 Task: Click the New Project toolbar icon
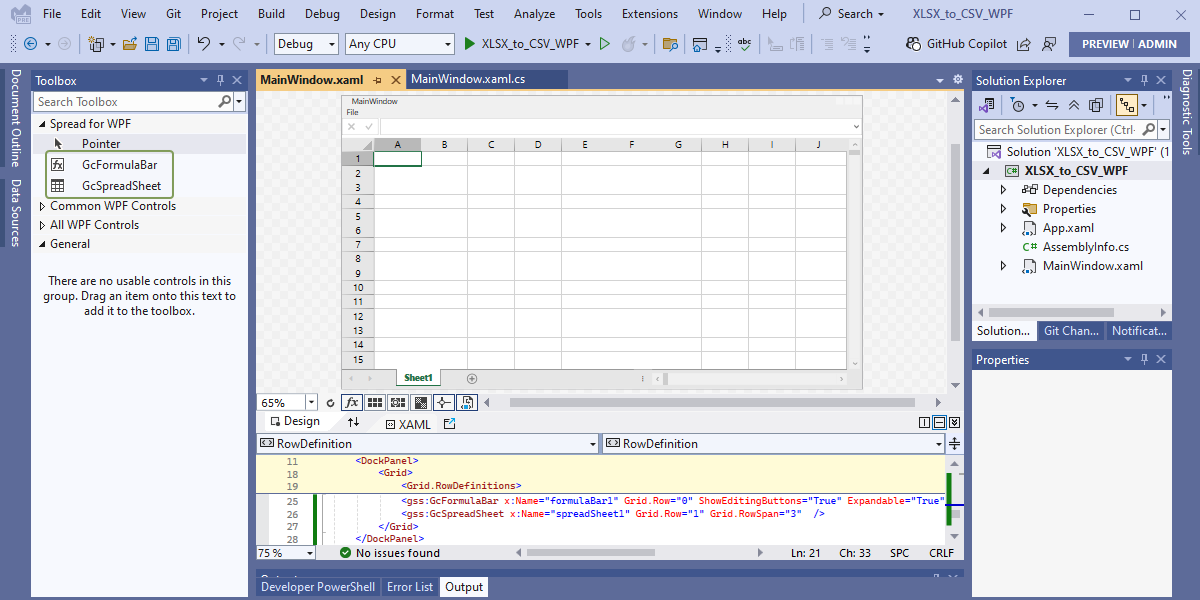96,44
